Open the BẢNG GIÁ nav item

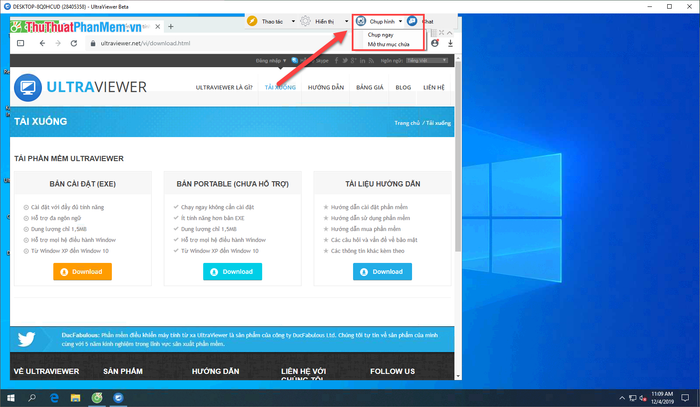(x=370, y=87)
